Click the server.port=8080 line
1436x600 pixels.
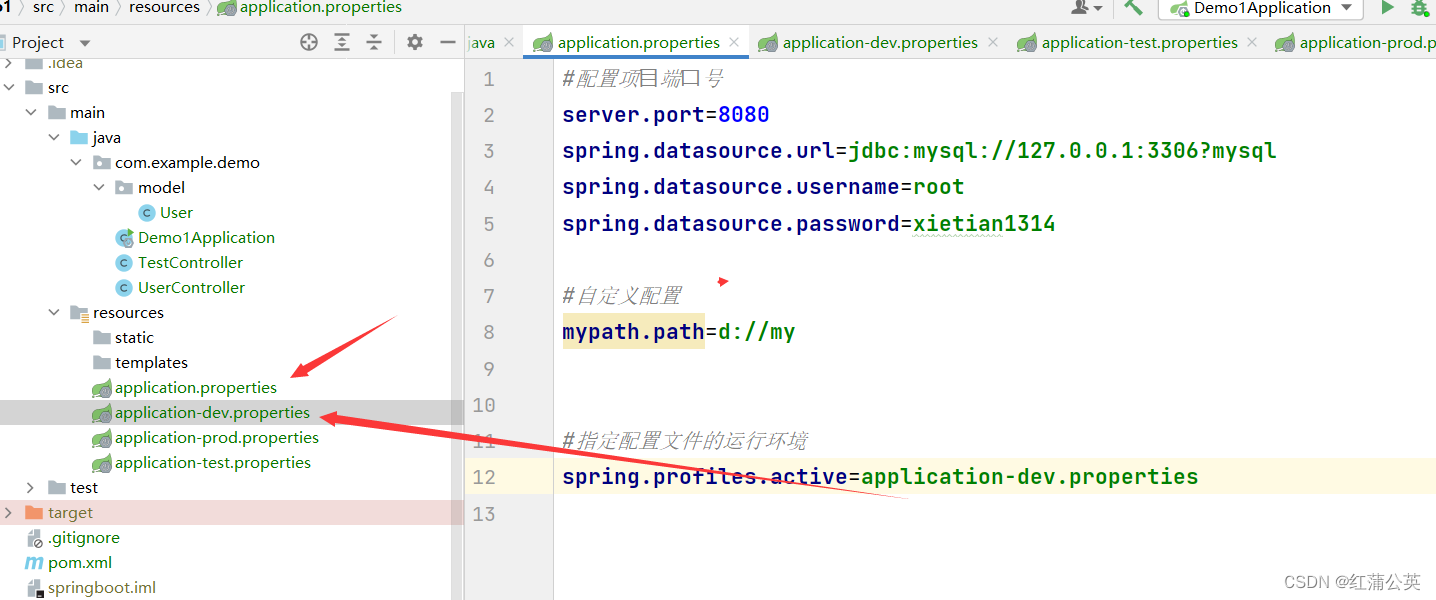(x=665, y=114)
